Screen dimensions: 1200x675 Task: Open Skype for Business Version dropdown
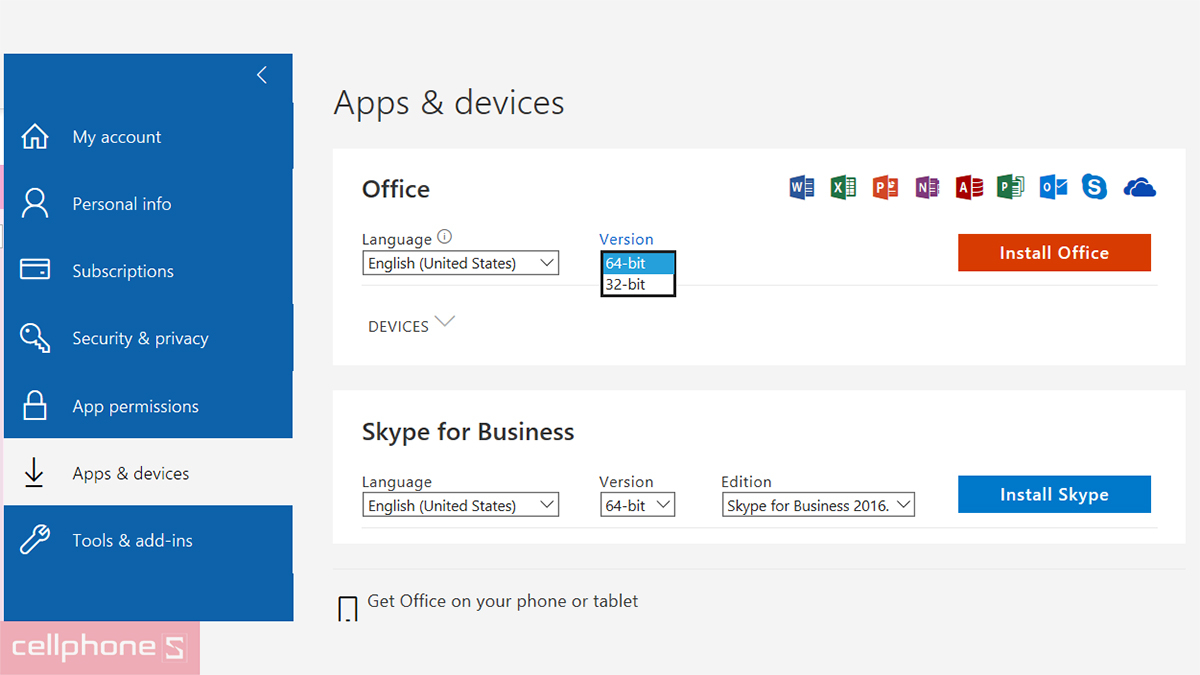[637, 505]
